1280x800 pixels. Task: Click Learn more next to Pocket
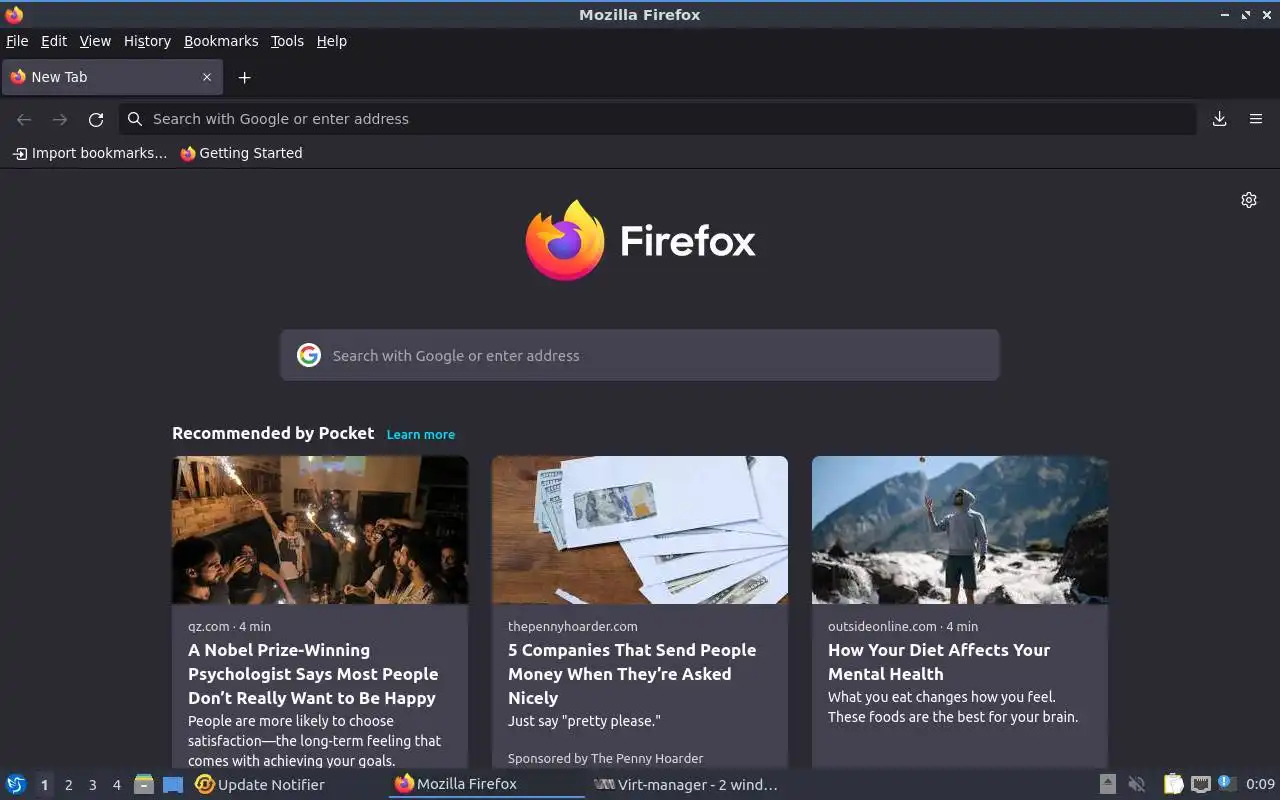point(420,434)
